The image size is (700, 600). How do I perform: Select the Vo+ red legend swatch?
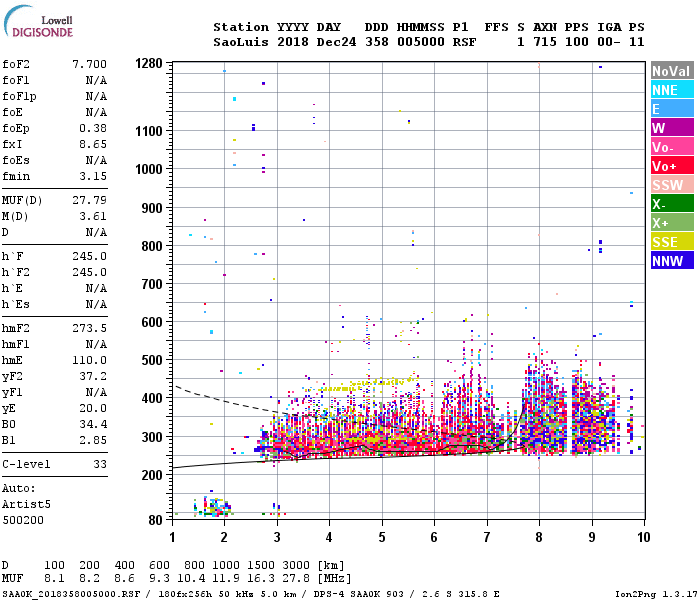pyautogui.click(x=672, y=166)
